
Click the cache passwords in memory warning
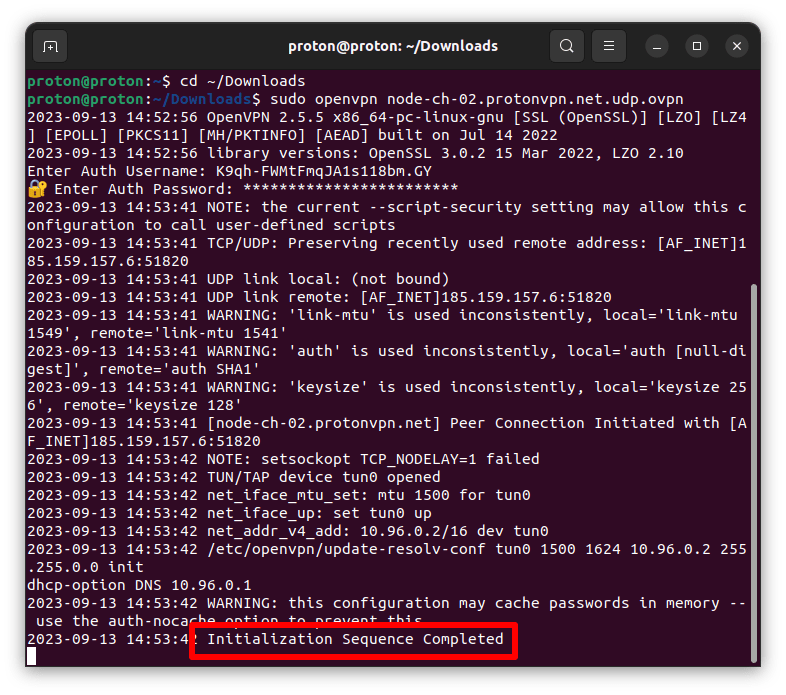tap(386, 612)
